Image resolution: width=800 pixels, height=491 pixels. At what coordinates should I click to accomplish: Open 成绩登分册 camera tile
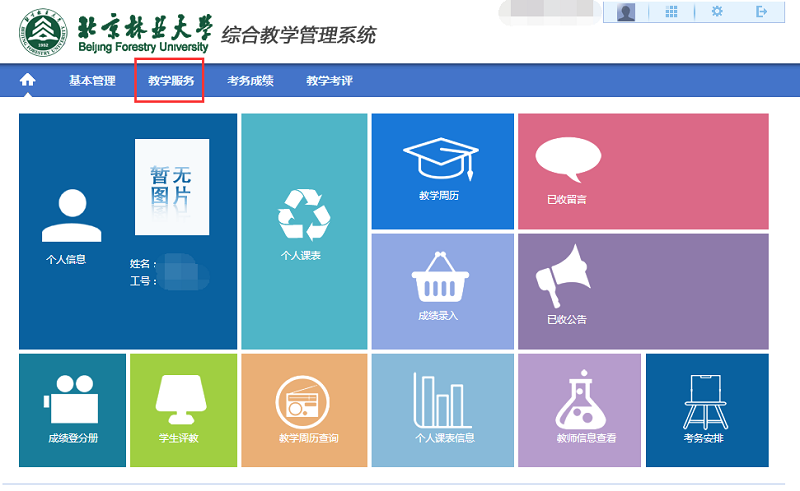(x=72, y=409)
